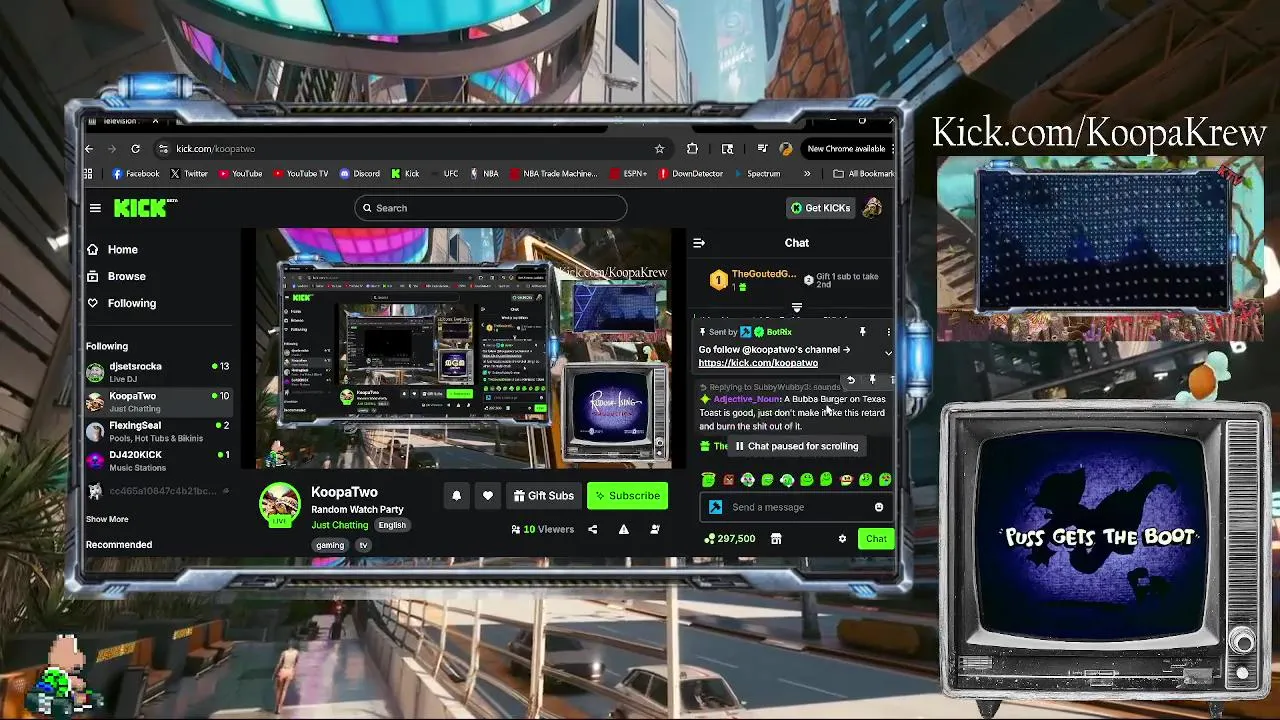The image size is (1280, 720).
Task: Subscribe to KoopaTwo with the green button
Action: click(x=627, y=496)
